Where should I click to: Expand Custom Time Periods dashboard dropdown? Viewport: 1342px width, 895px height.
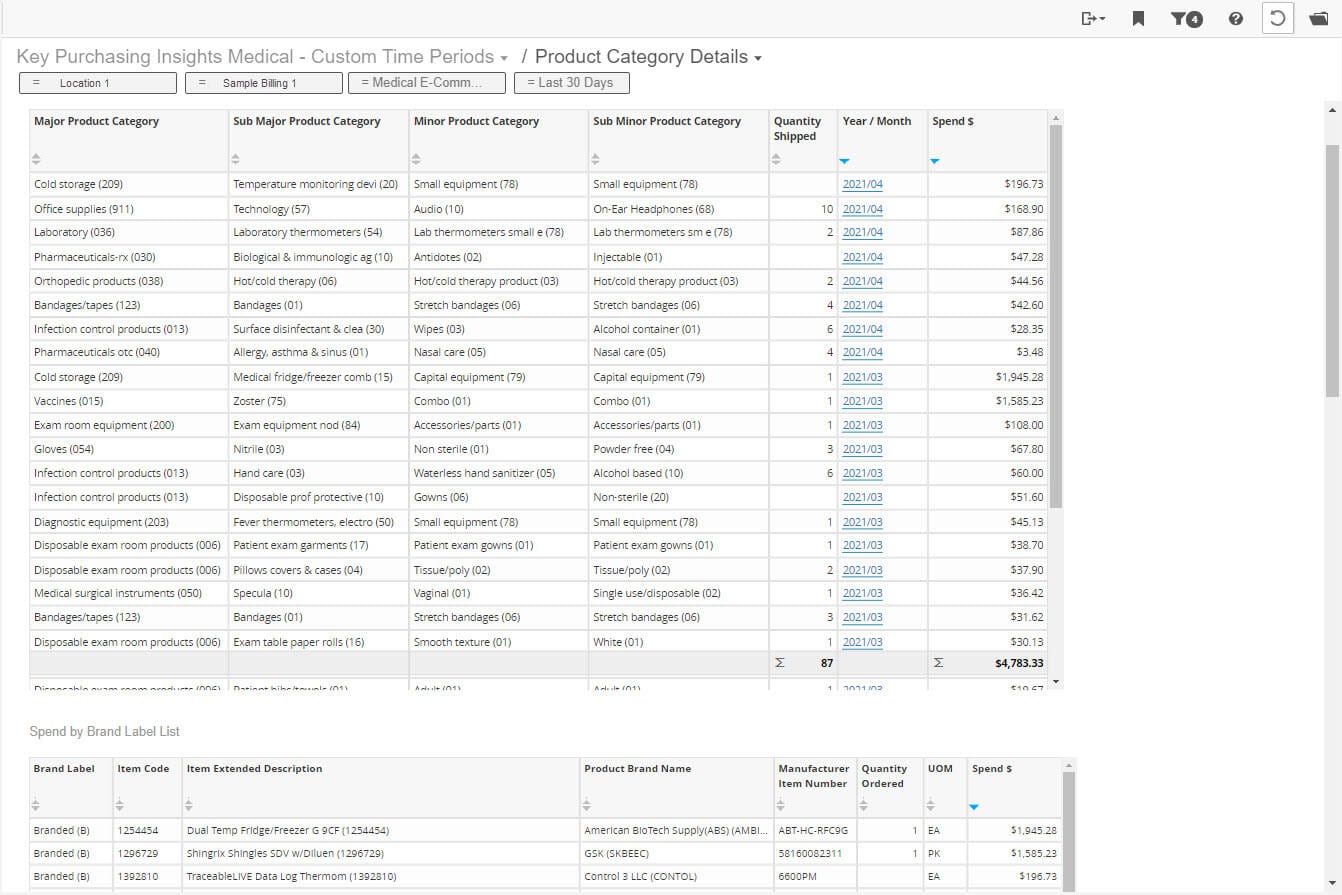[504, 58]
